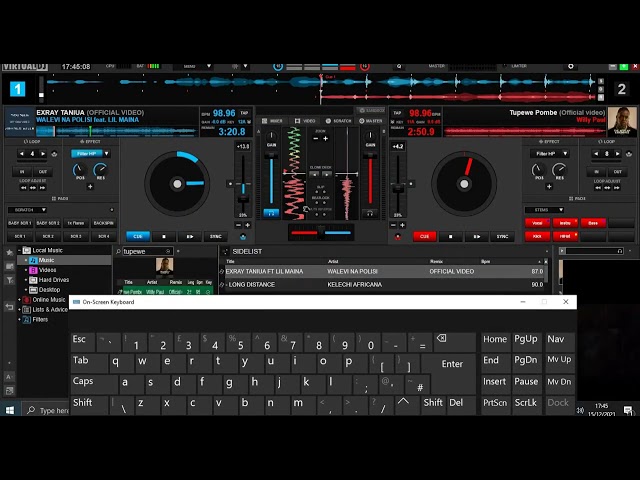The image size is (640, 480).
Task: Open the filter funnel icon in sidebar
Action: [9, 280]
